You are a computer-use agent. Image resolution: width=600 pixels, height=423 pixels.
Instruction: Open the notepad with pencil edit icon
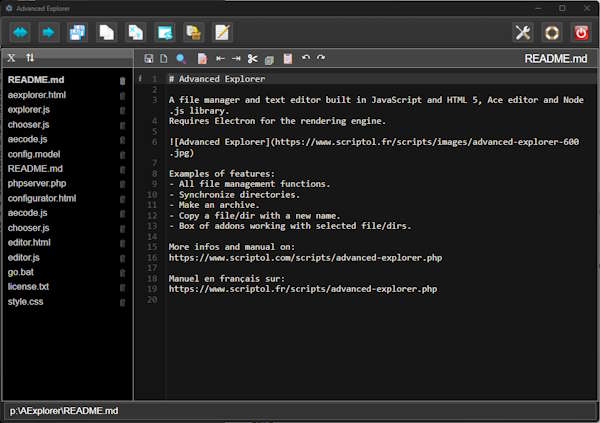point(222,33)
